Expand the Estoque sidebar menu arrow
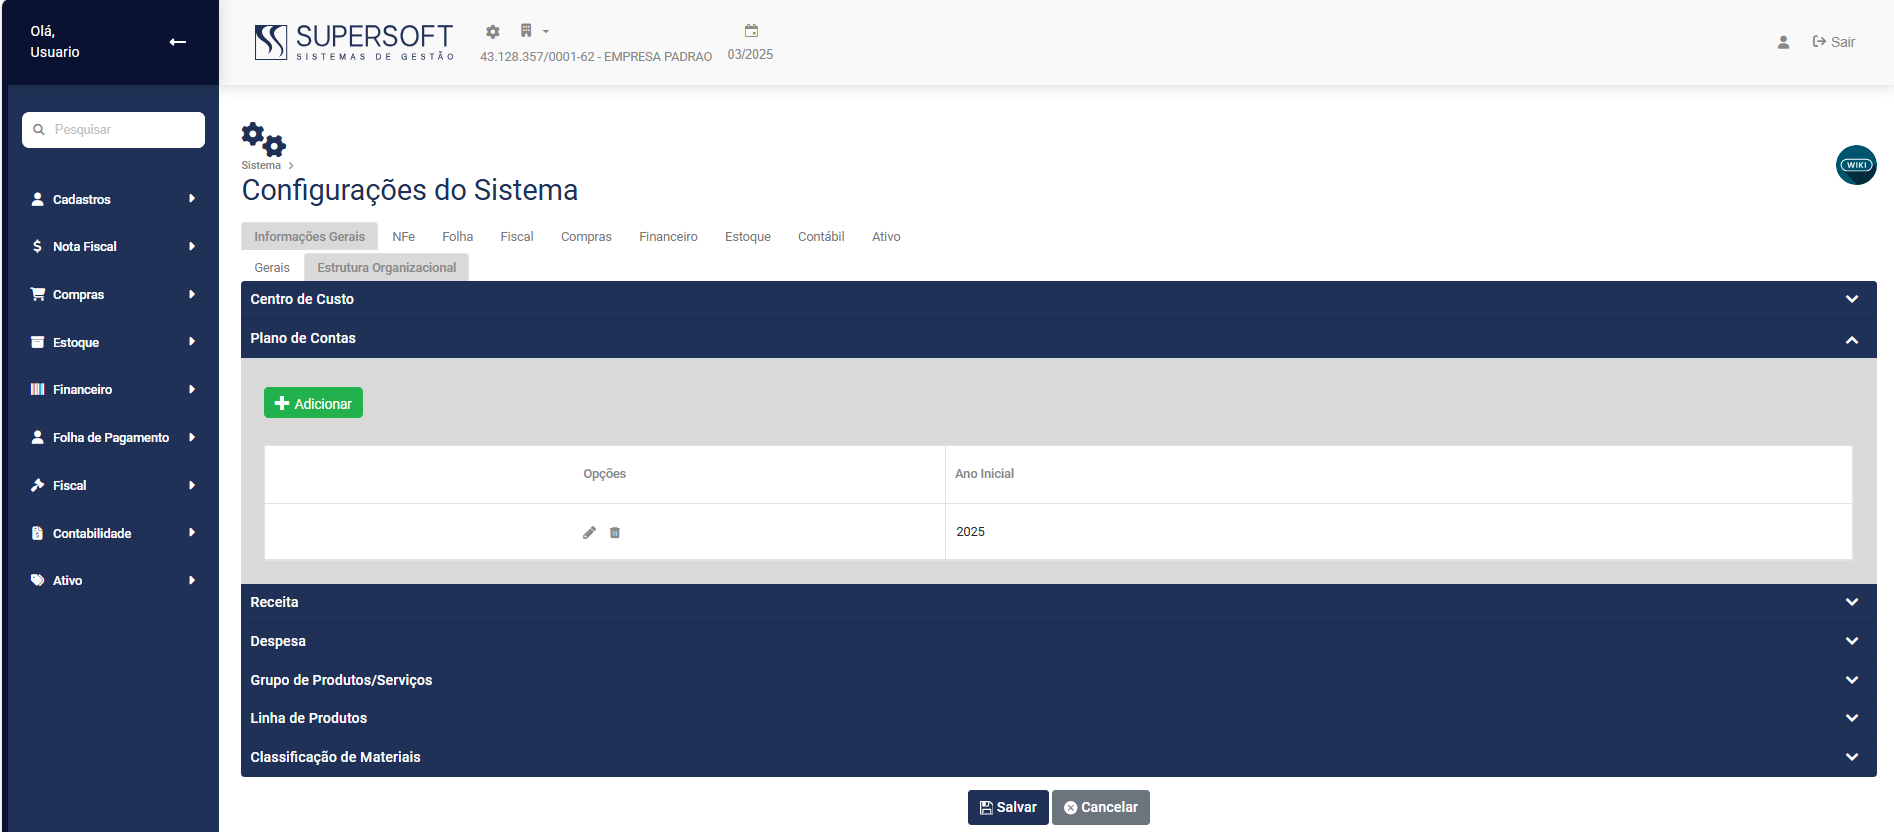Image resolution: width=1894 pixels, height=832 pixels. [192, 342]
